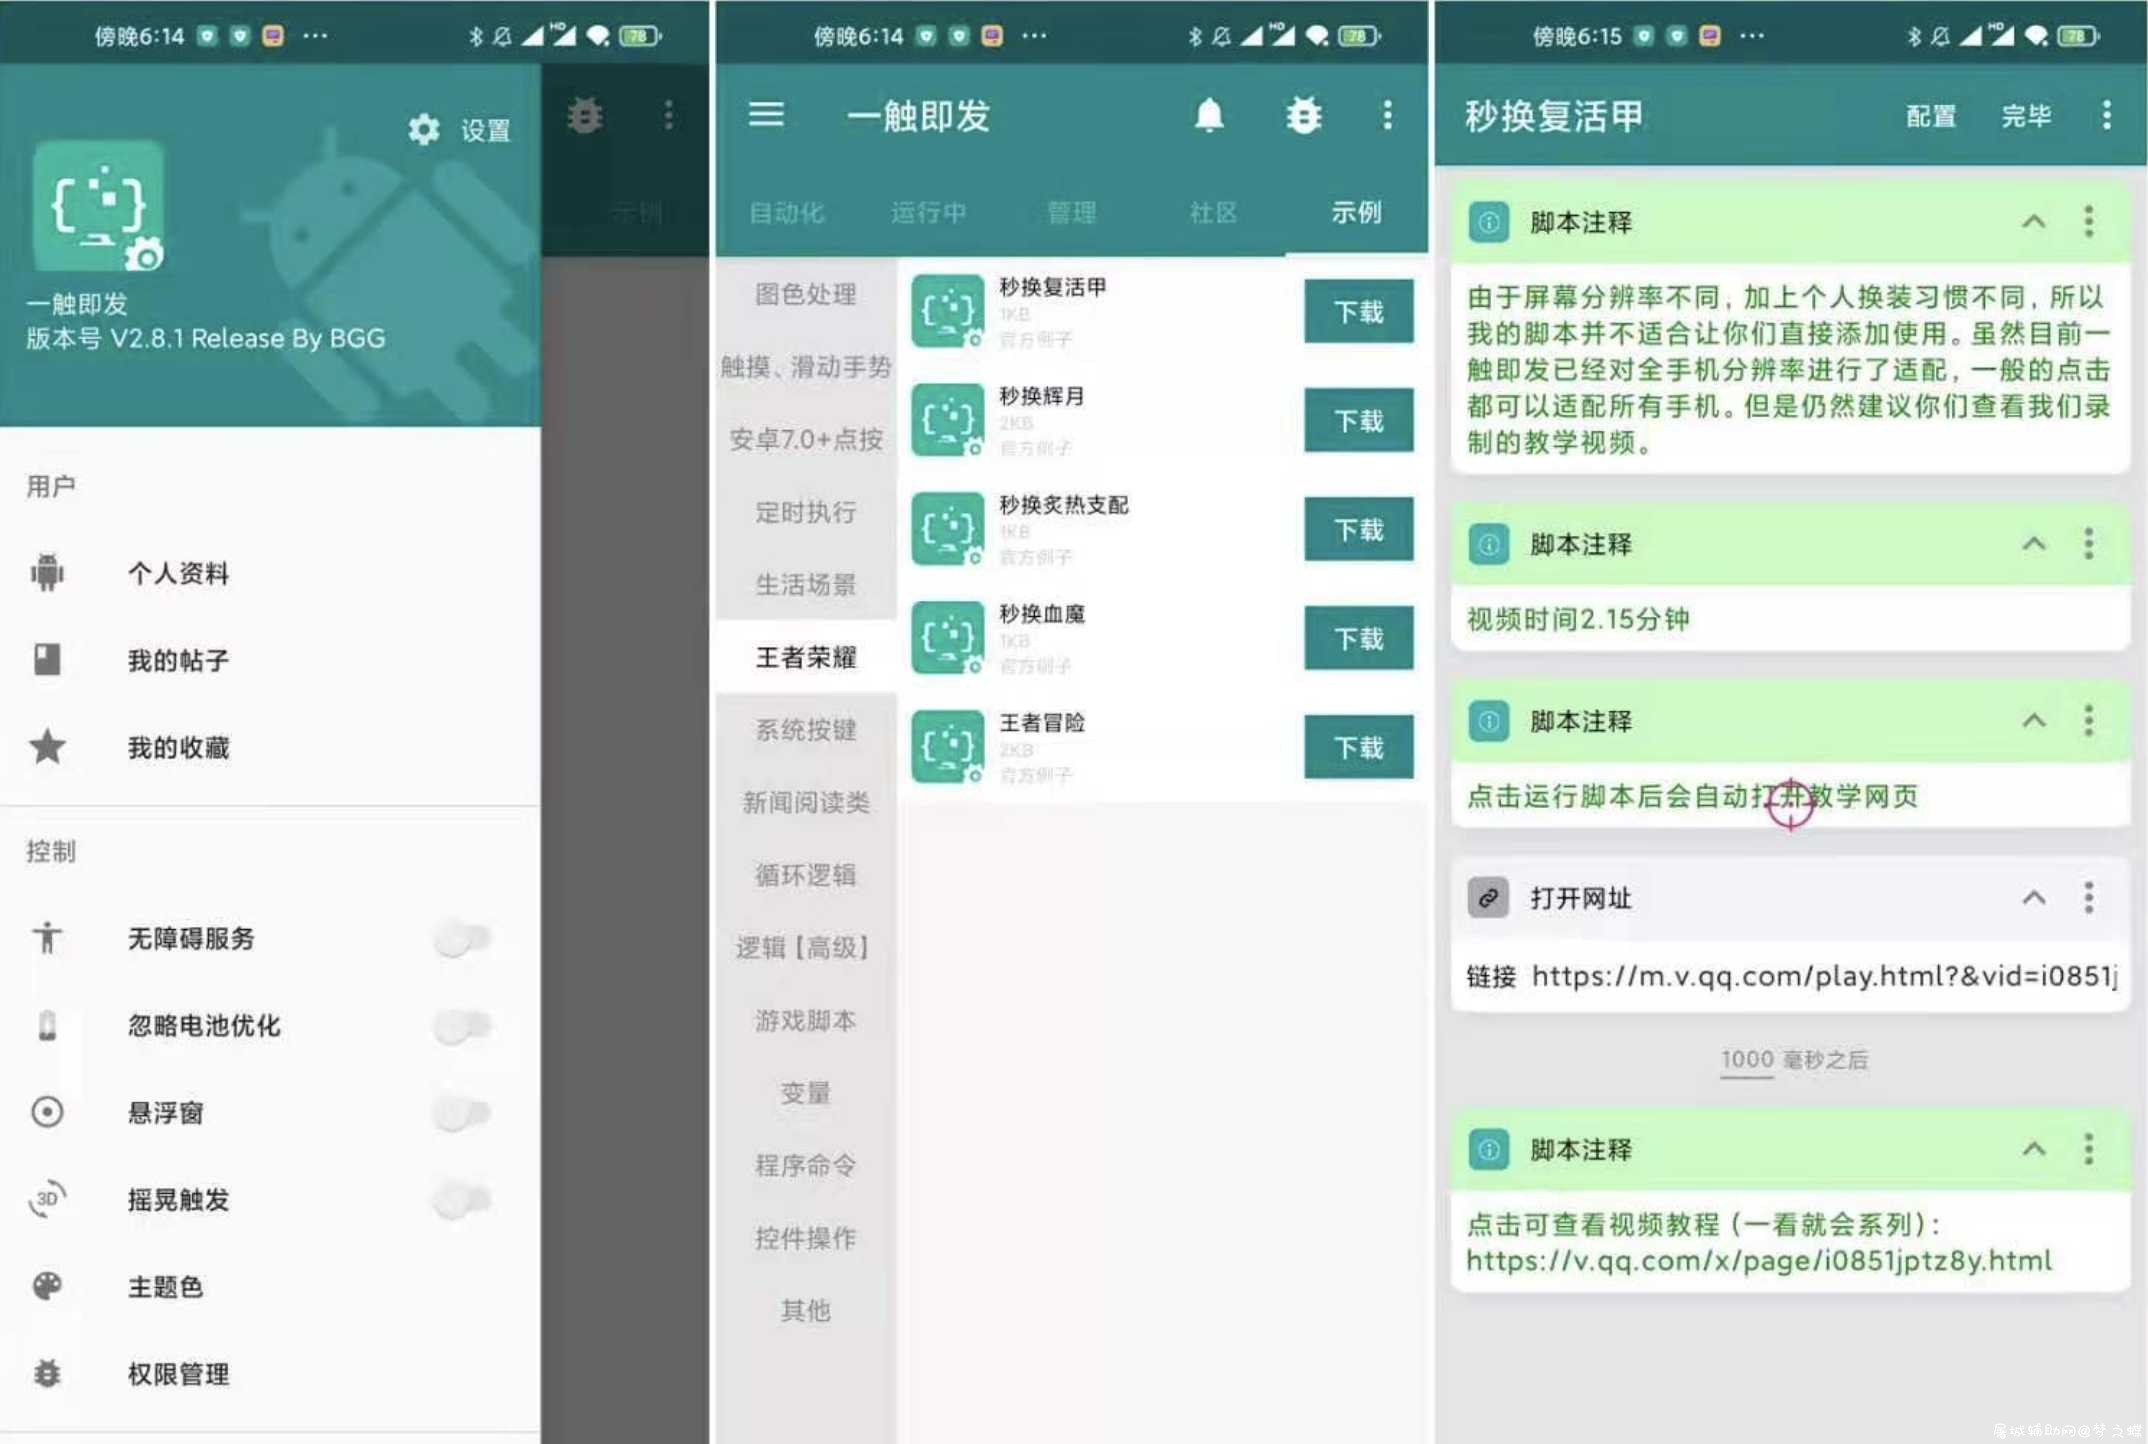Select the 示例 tab
The image size is (2148, 1444).
pyautogui.click(x=1356, y=212)
